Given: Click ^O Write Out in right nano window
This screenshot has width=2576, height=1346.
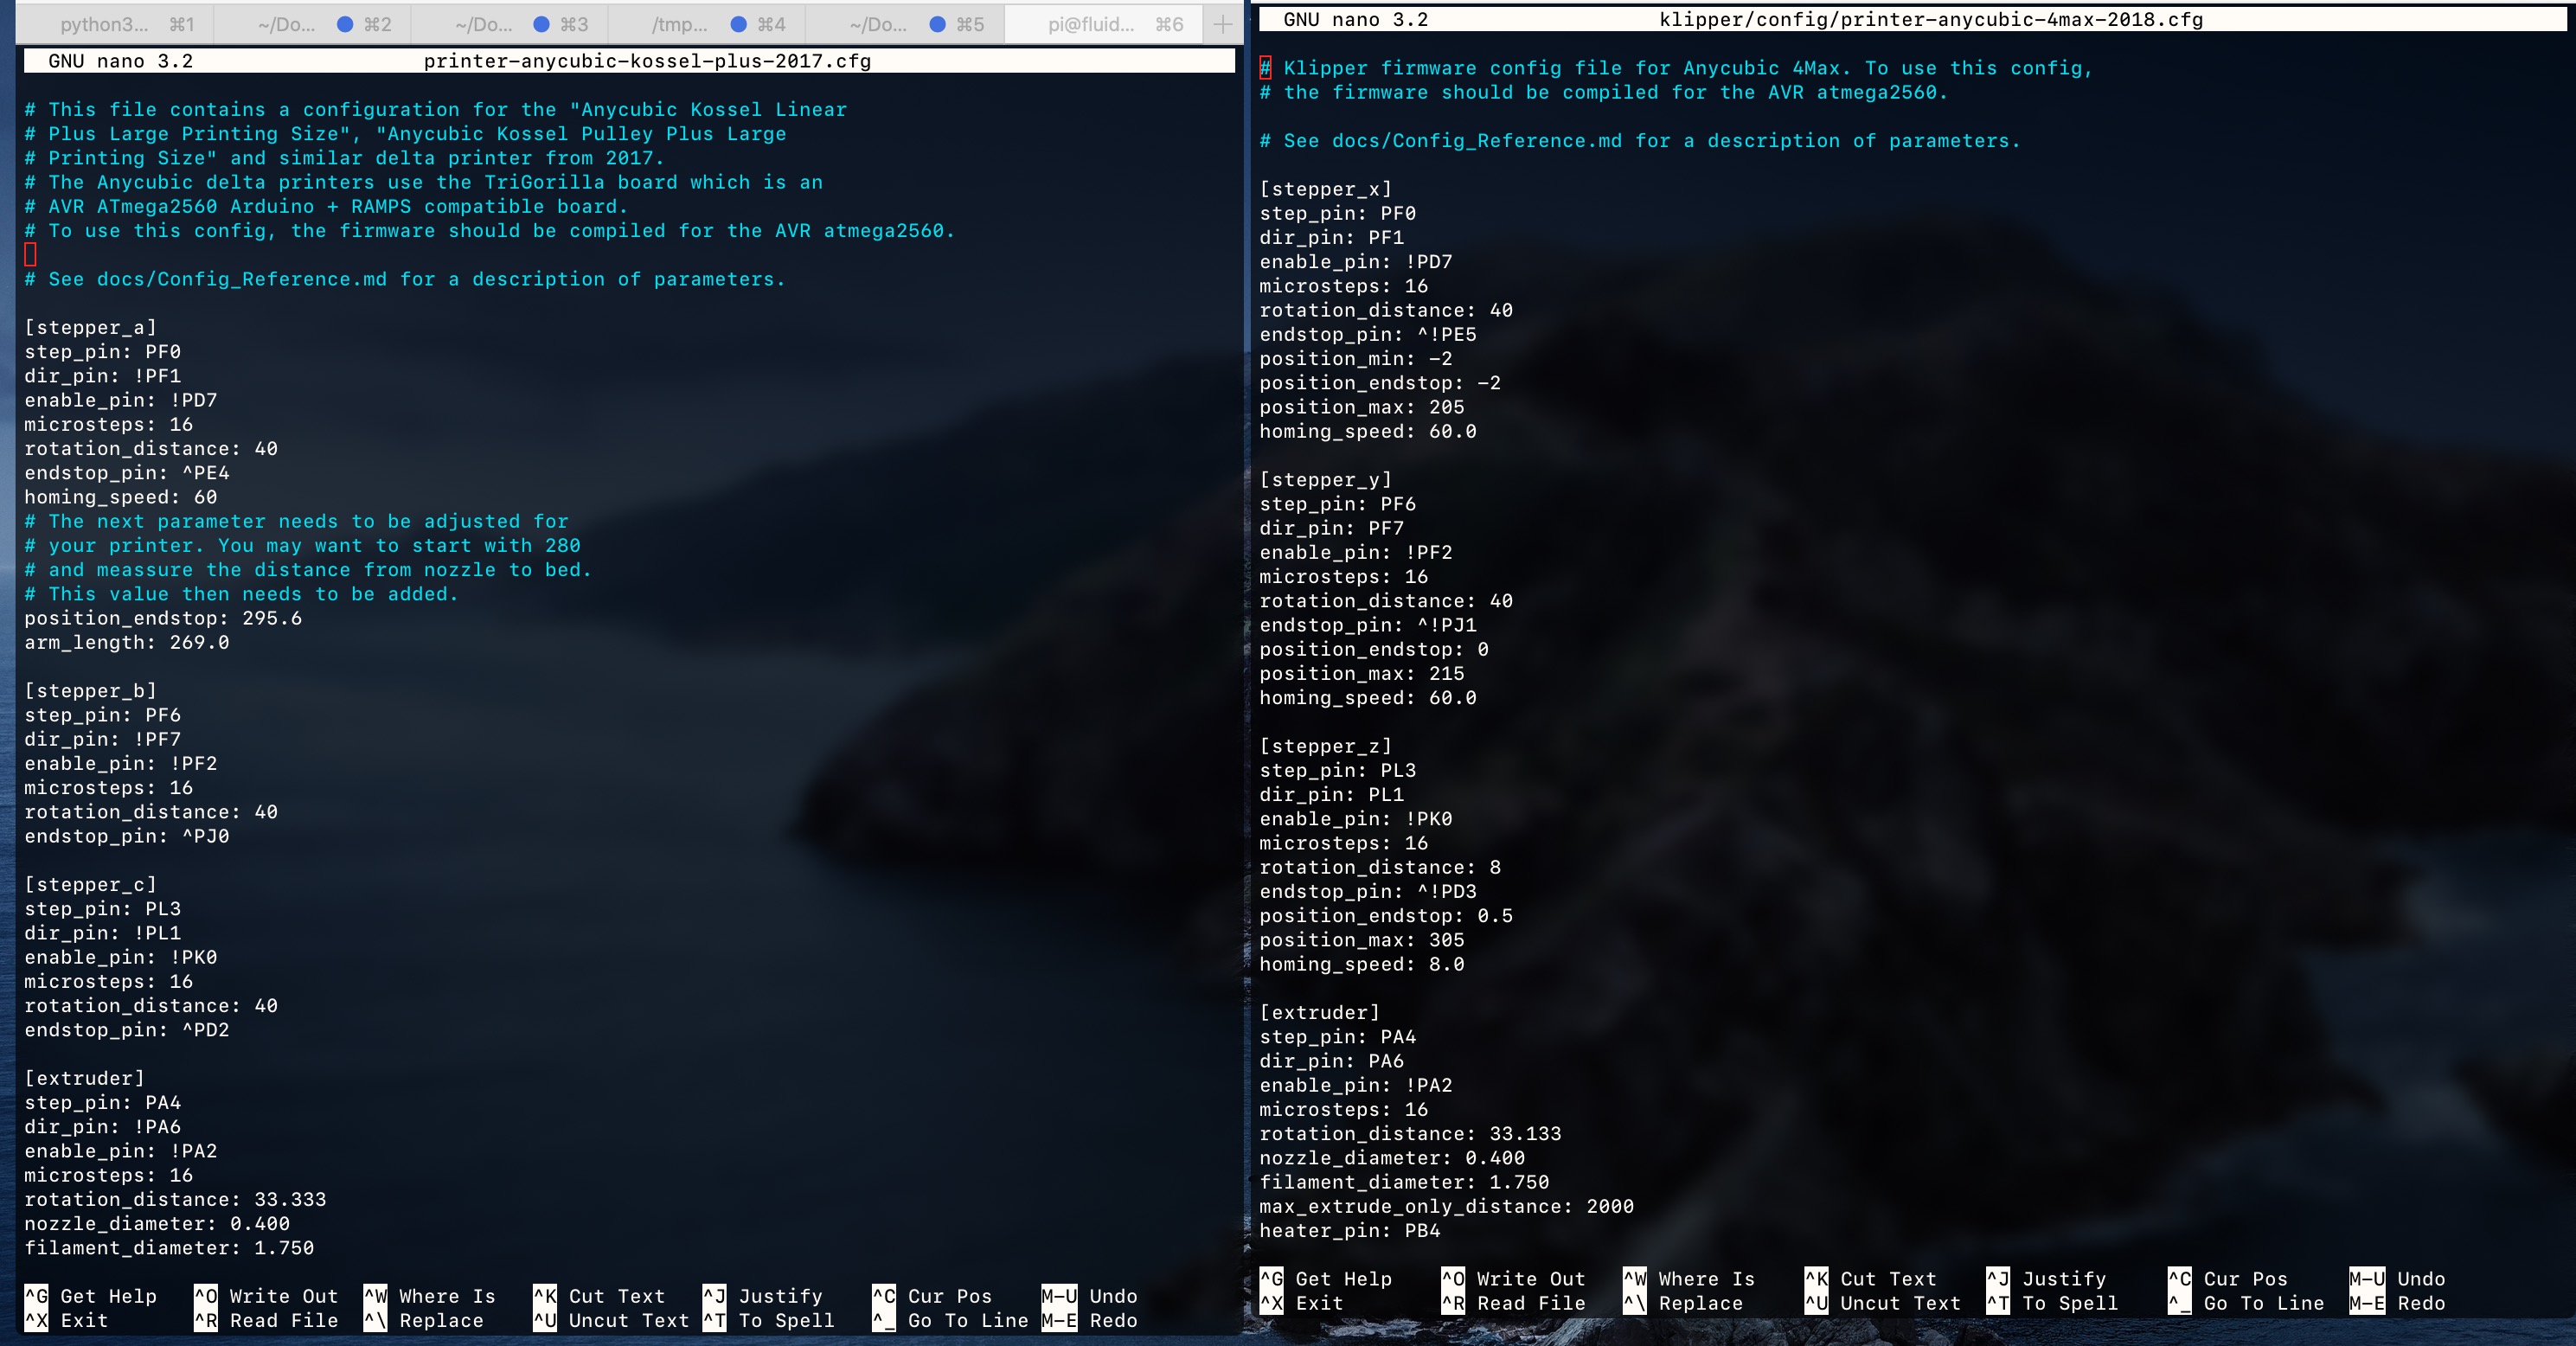Looking at the screenshot, I should (x=1513, y=1279).
